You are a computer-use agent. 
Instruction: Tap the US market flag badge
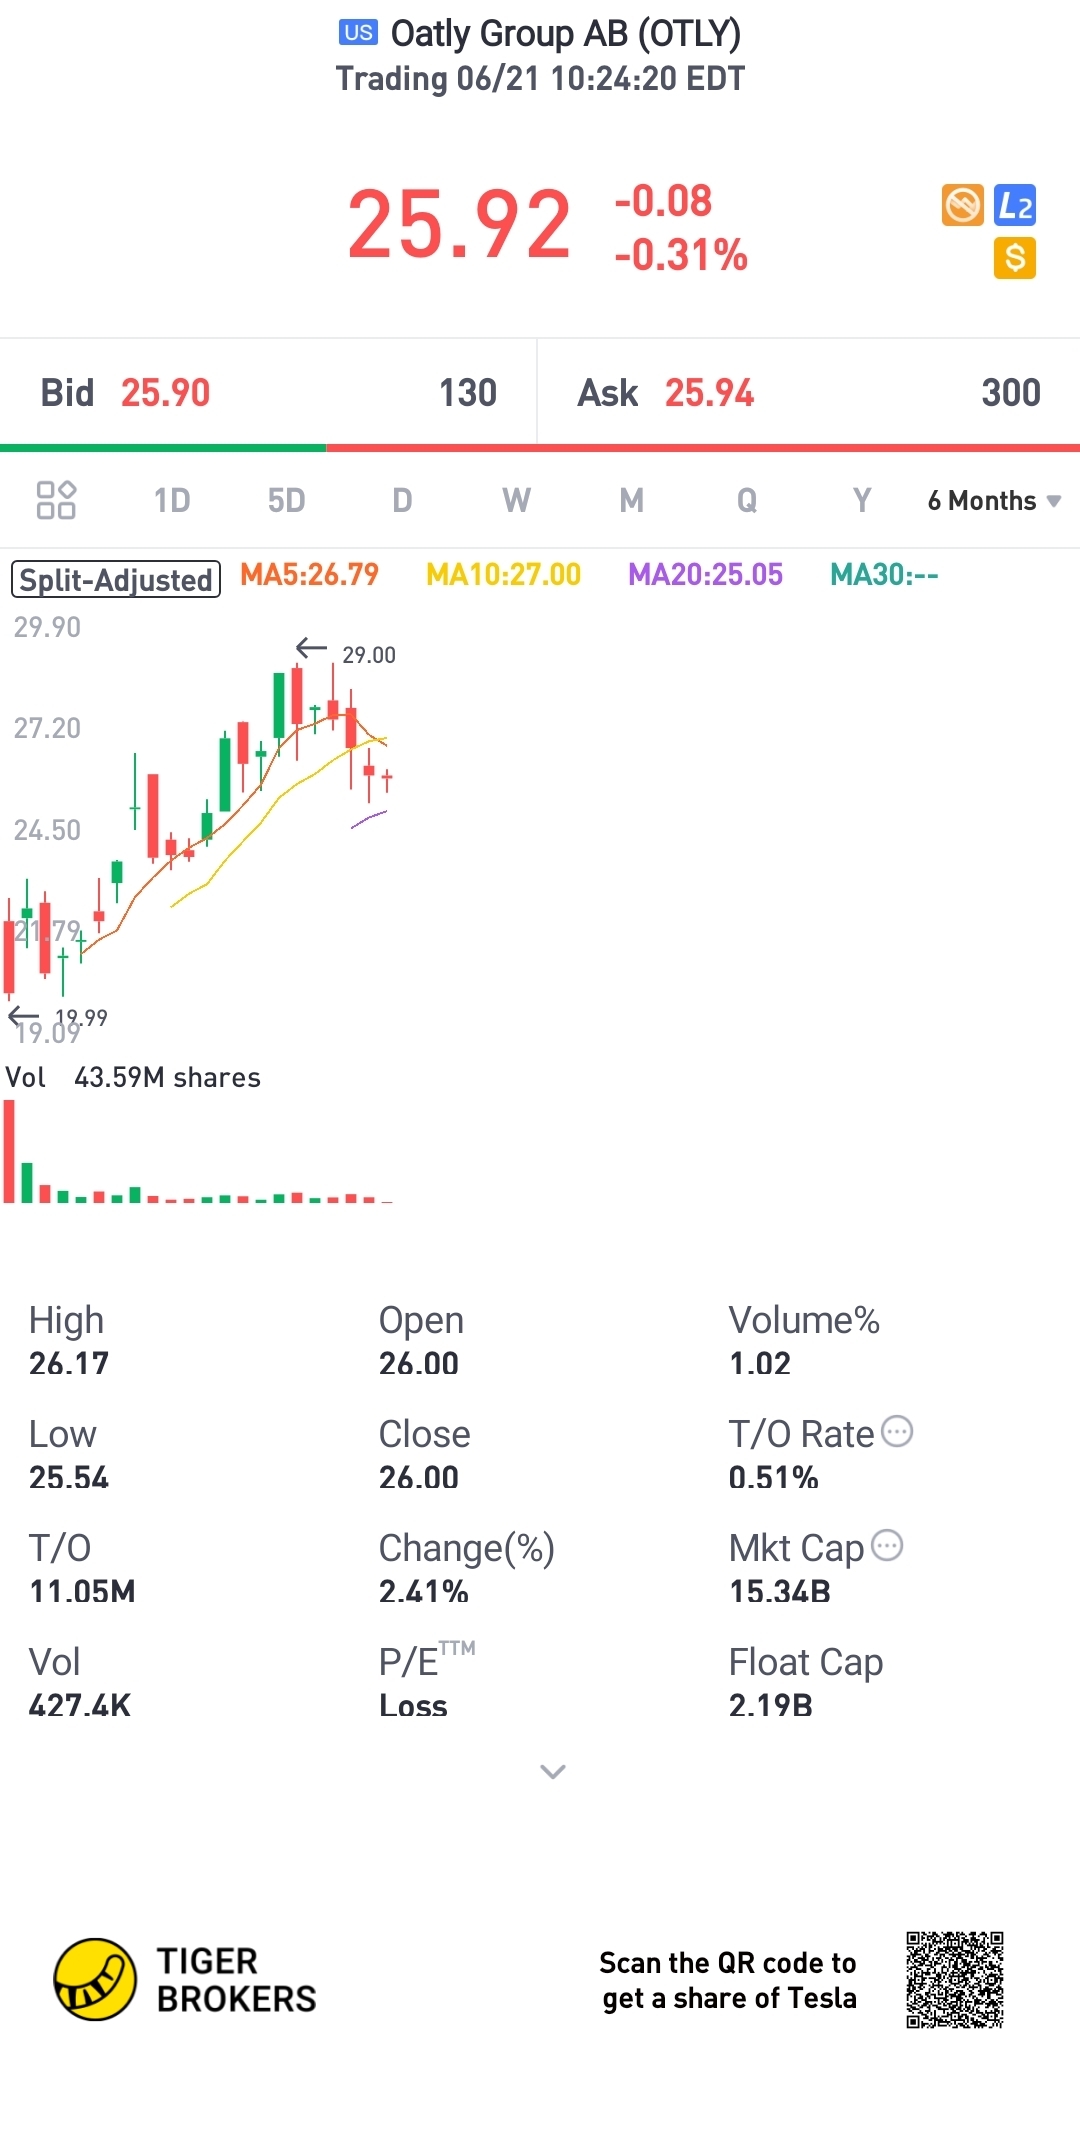pyautogui.click(x=358, y=33)
